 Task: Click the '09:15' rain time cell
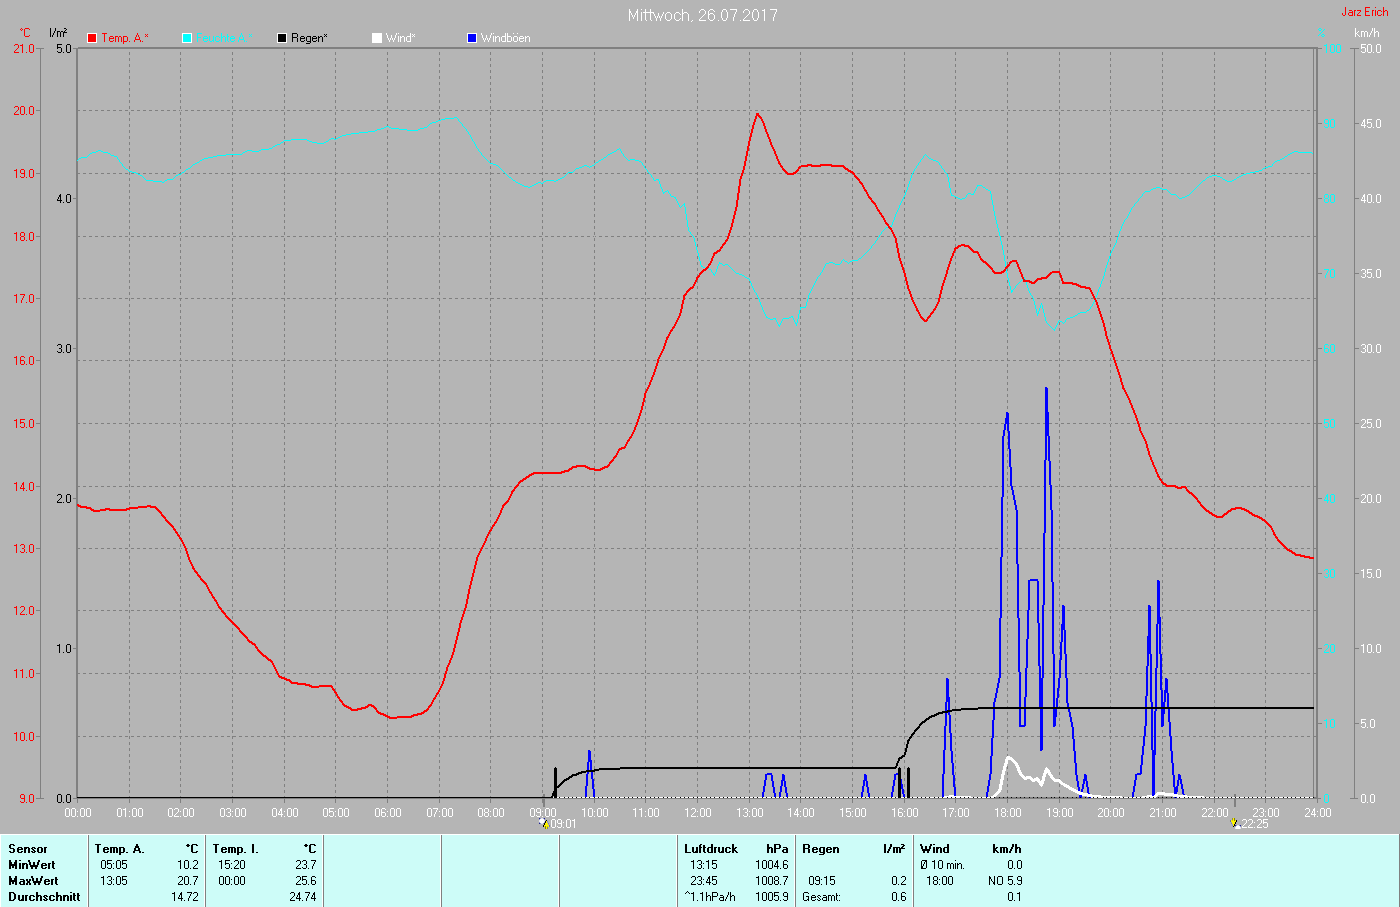click(x=822, y=881)
